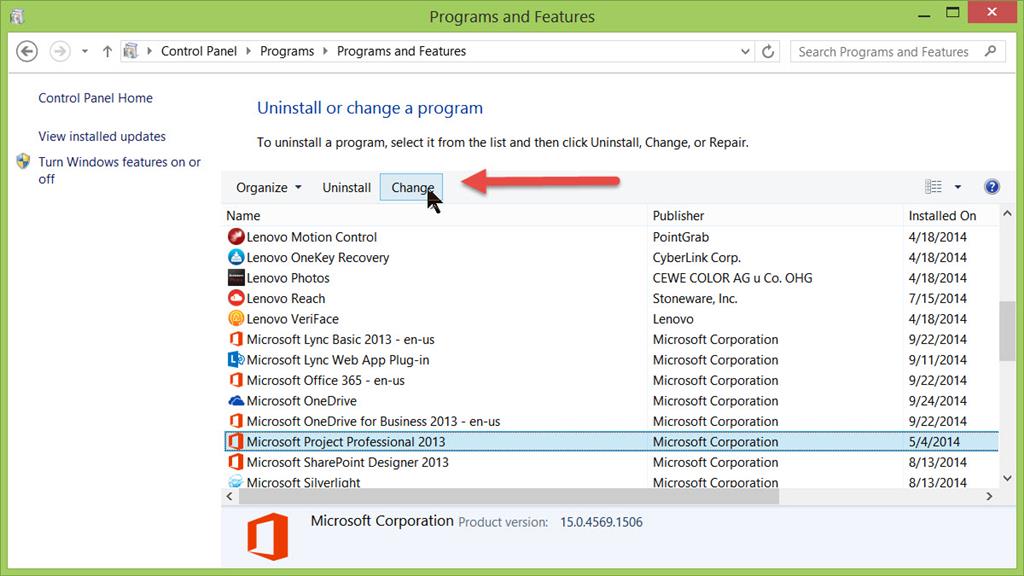The image size is (1024, 576).
Task: Click the Lenovo Photos program icon
Action: 236,278
